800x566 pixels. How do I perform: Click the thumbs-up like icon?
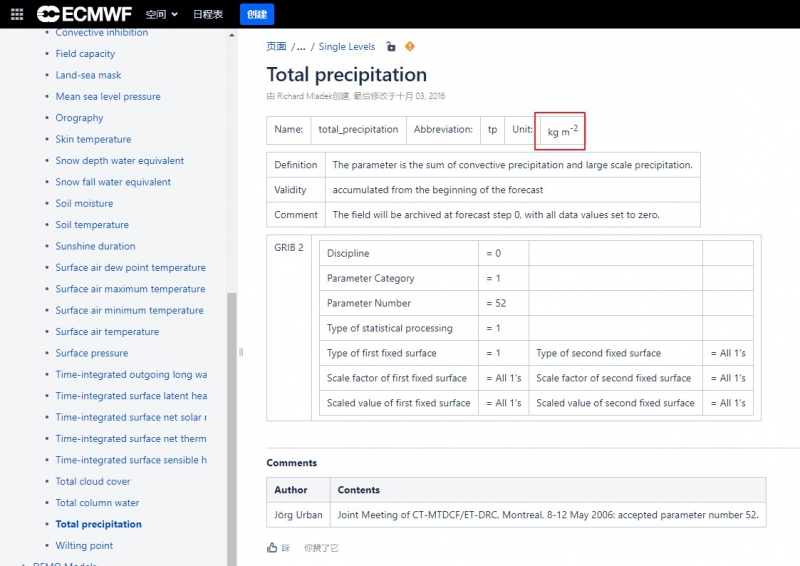tap(272, 548)
